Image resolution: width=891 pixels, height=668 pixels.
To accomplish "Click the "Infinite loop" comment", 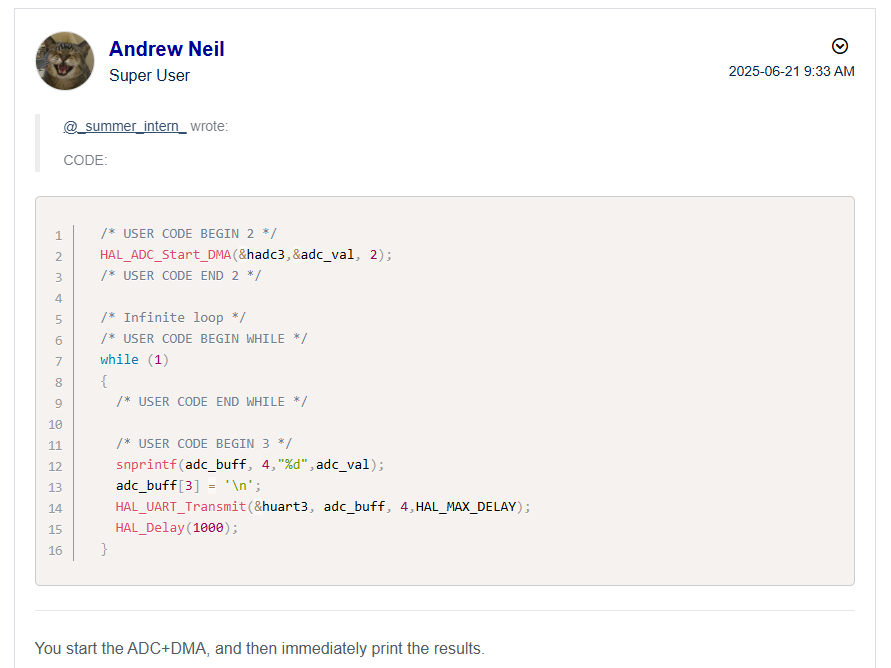I will pos(173,318).
